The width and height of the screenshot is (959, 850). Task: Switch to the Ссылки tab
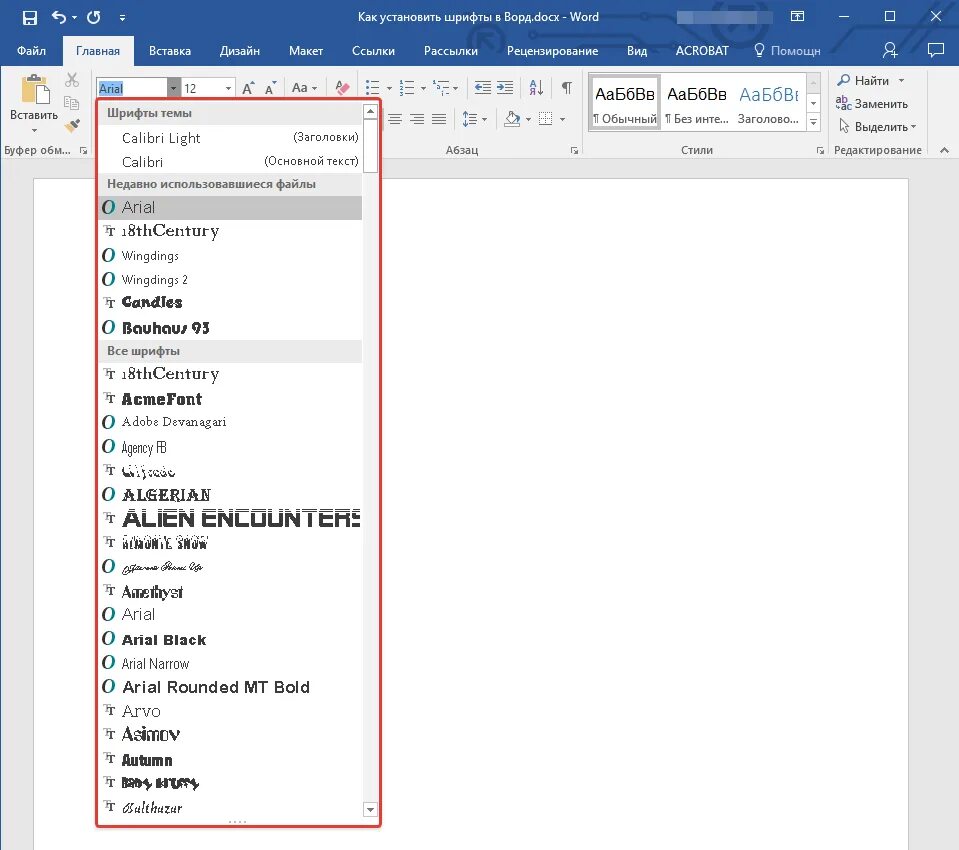373,51
